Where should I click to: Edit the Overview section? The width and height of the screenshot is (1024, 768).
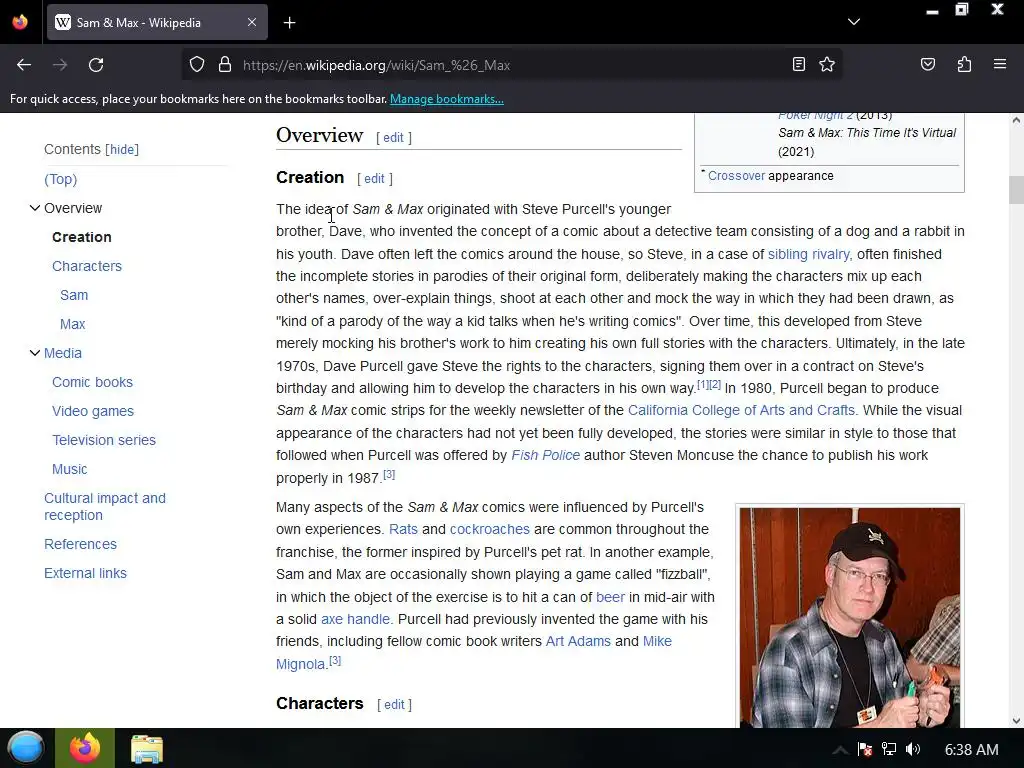(393, 138)
